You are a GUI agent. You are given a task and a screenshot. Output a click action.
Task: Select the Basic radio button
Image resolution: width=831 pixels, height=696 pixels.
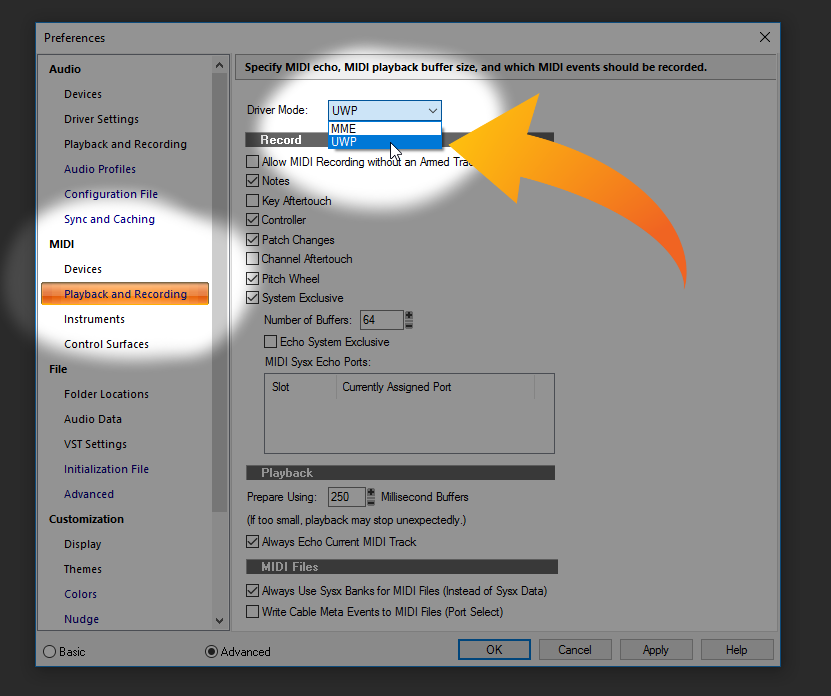[x=50, y=651]
